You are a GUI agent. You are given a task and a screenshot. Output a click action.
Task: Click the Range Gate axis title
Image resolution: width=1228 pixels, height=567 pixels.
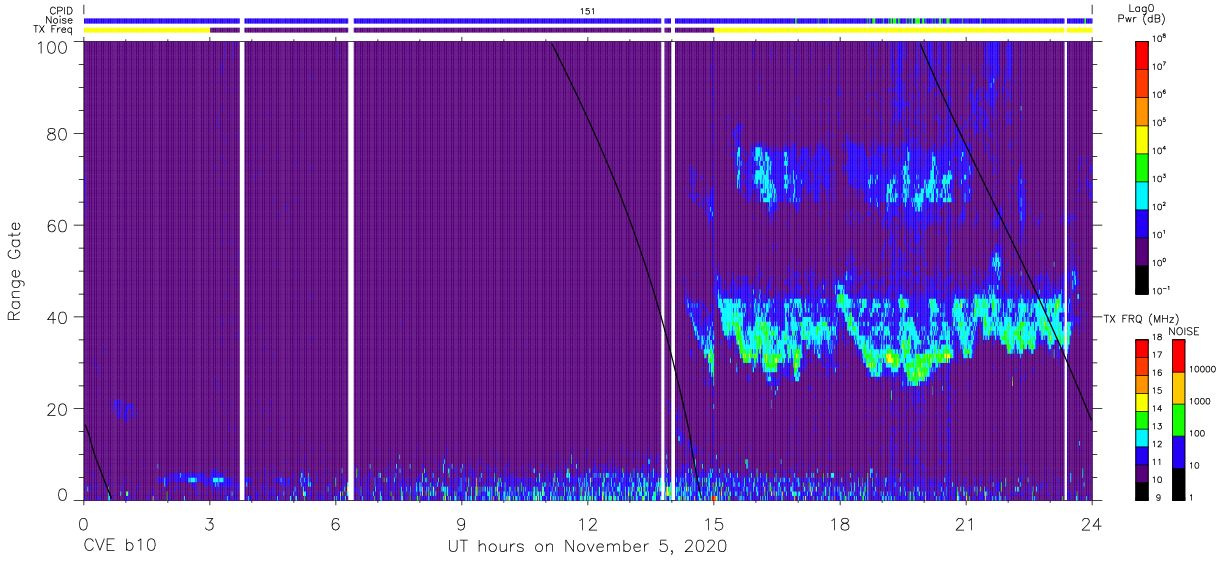[x=15, y=273]
